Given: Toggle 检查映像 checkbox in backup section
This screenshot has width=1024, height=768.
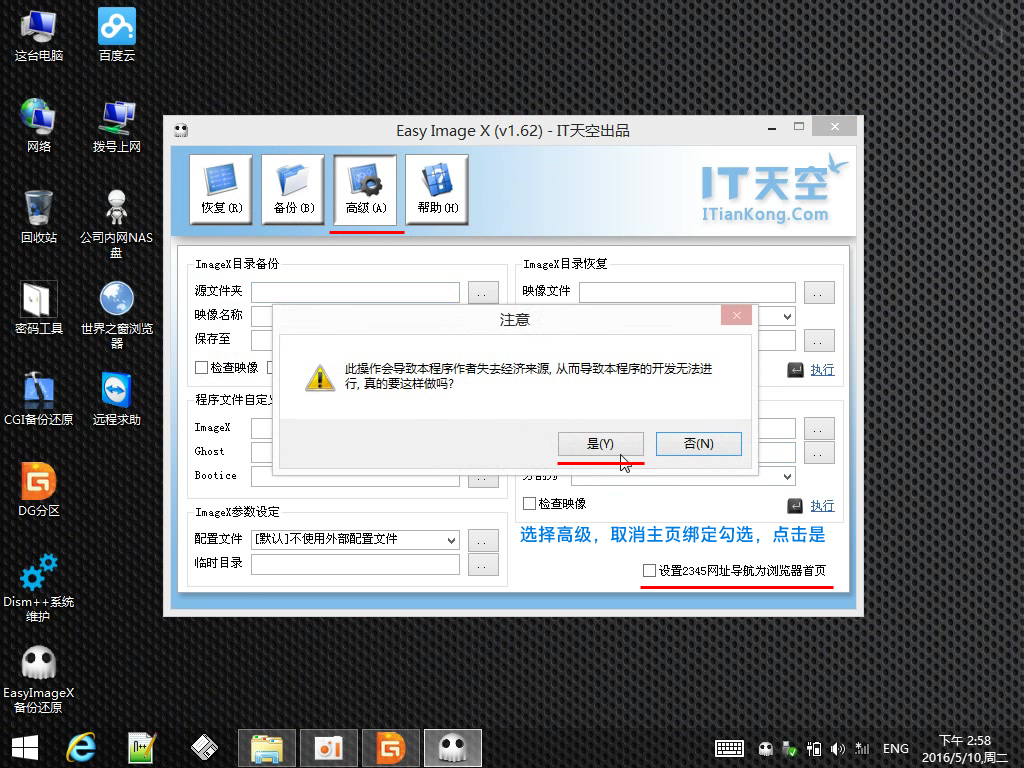Looking at the screenshot, I should tap(201, 368).
